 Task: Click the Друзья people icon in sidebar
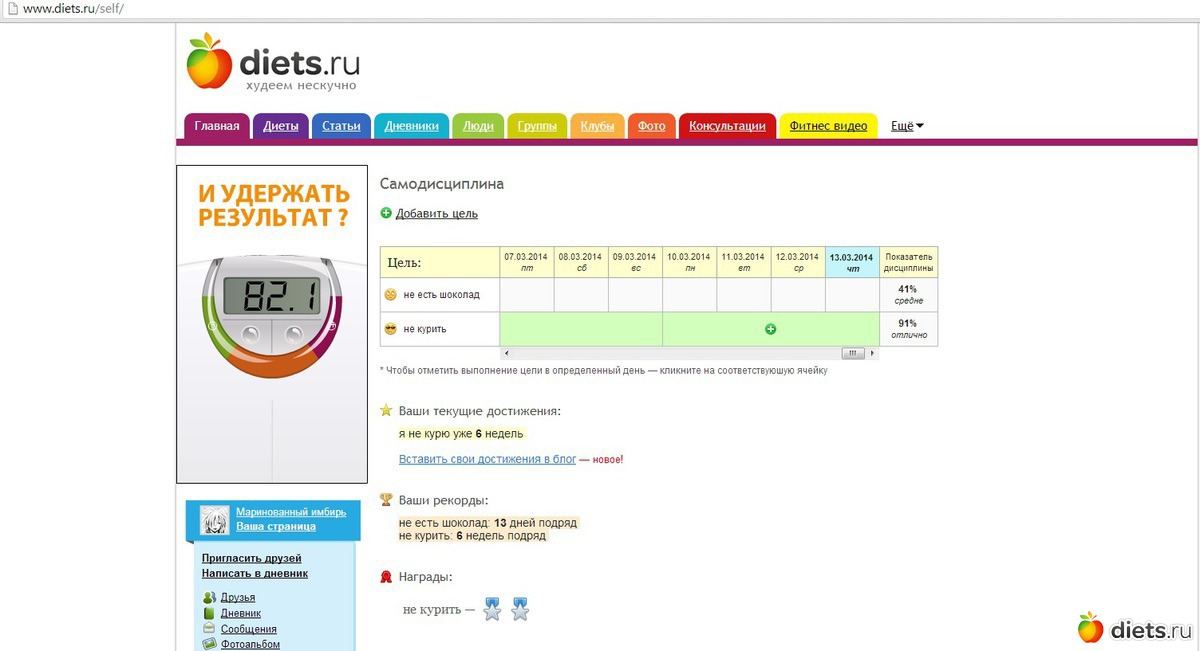coord(209,598)
